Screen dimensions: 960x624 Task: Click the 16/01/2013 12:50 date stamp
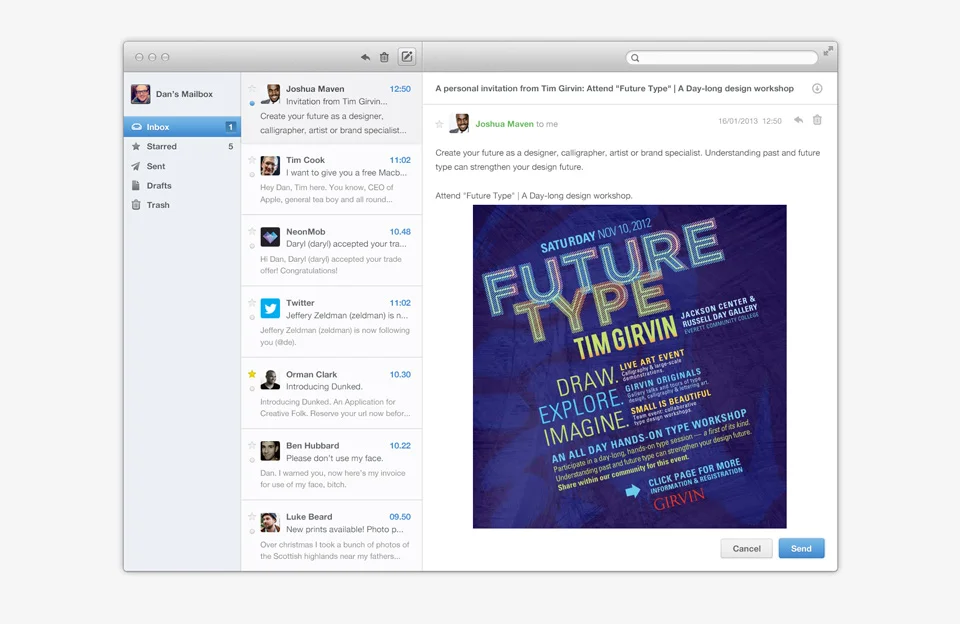pos(749,121)
